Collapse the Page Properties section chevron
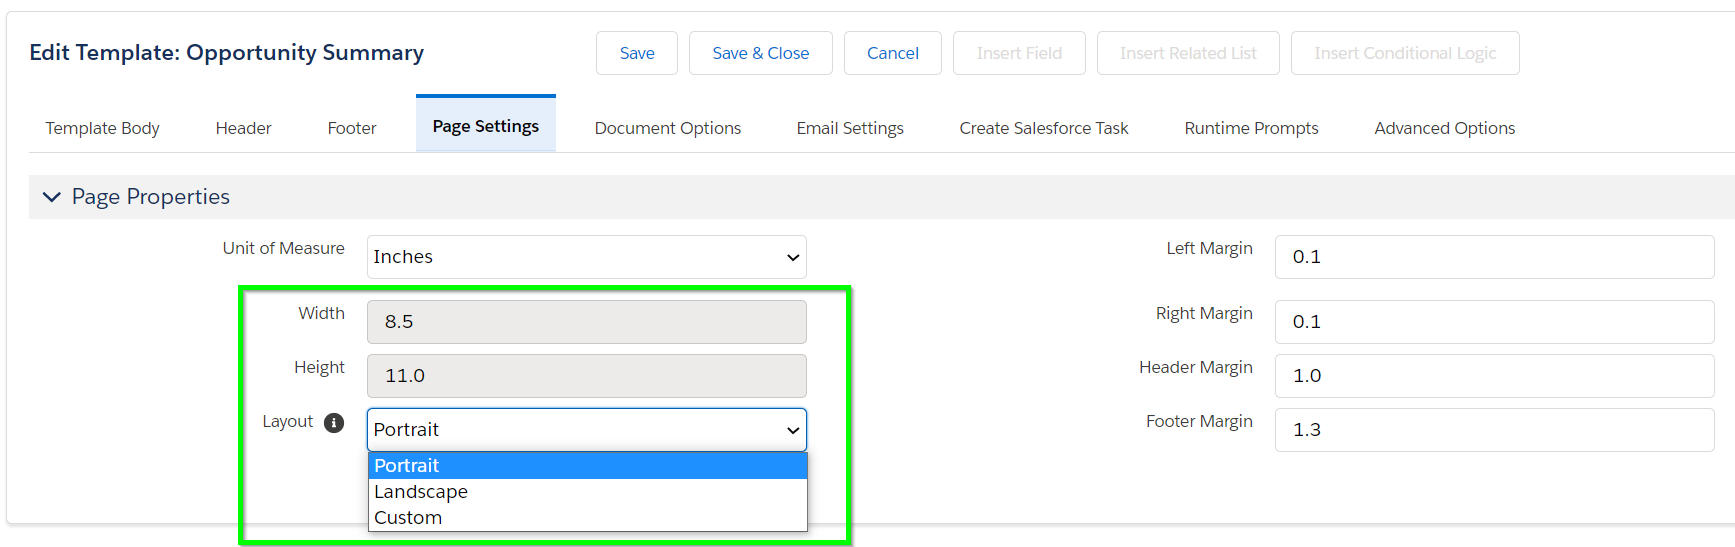 click(x=51, y=197)
